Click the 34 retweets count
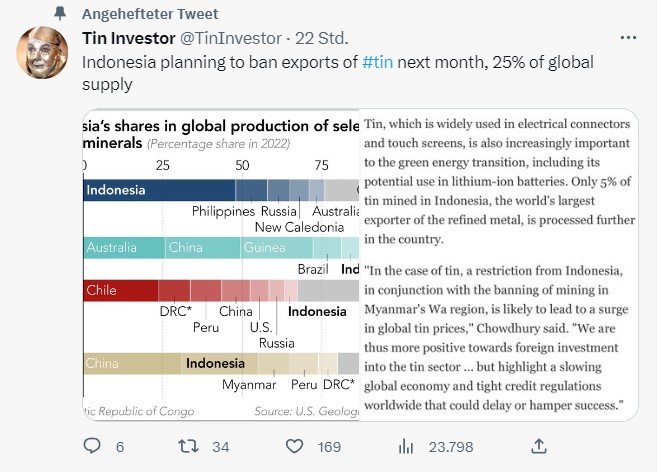Screen dimensions: 662x472 point(221,446)
